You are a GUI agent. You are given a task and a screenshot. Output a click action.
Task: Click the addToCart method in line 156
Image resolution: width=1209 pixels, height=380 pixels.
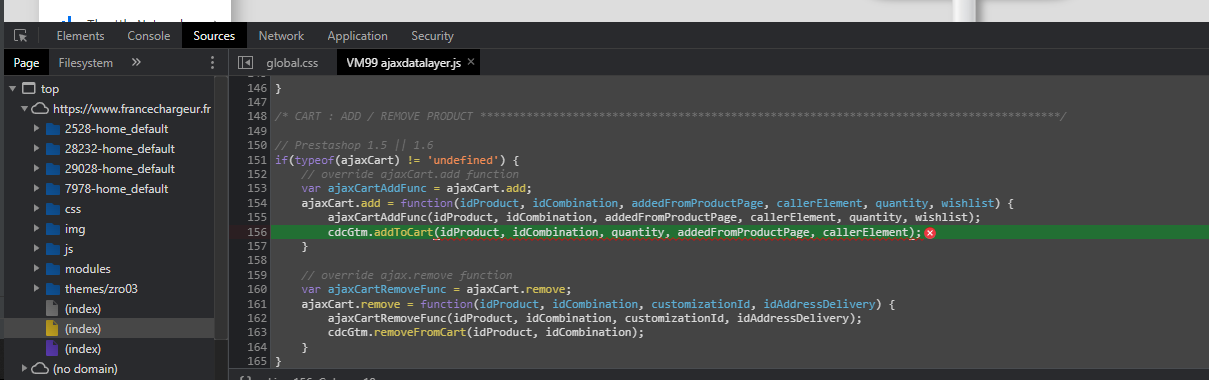pos(403,232)
